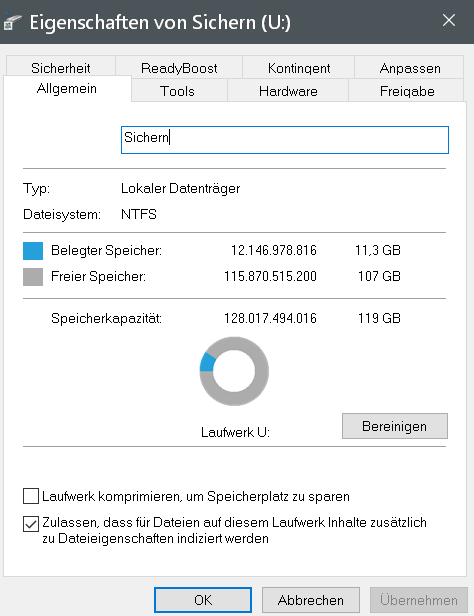Go to the Anpassen tab

[x=410, y=68]
